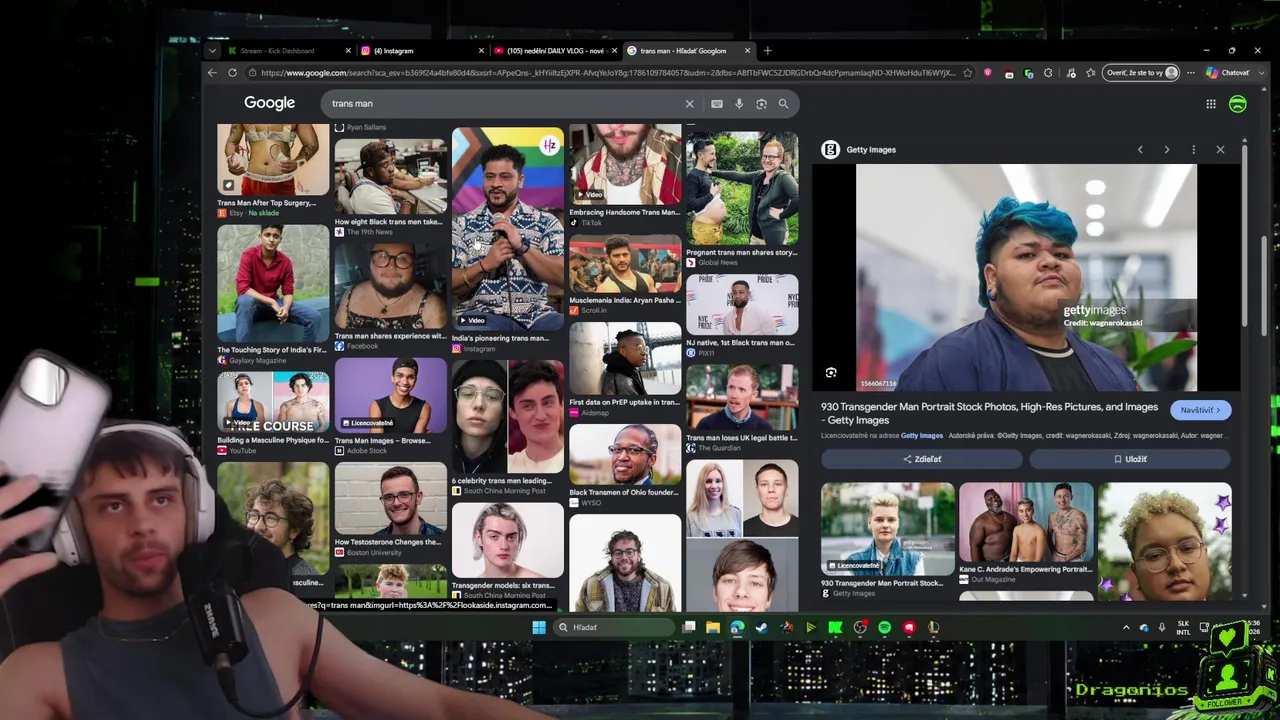This screenshot has height=720, width=1280.
Task: Open the on-screen keyboard input tool
Action: (x=717, y=104)
